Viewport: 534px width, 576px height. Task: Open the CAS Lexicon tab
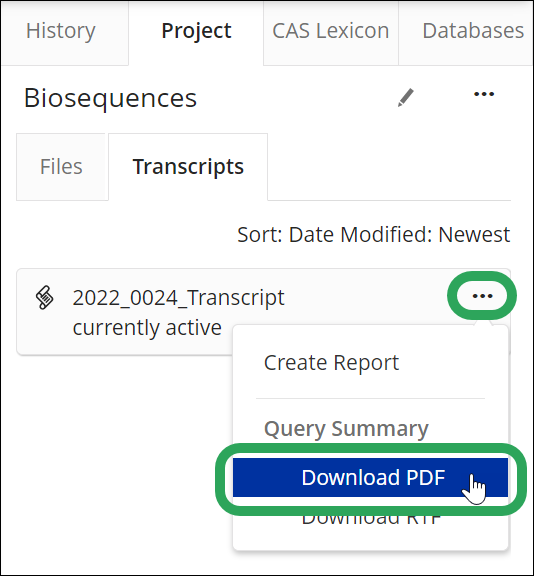331,32
